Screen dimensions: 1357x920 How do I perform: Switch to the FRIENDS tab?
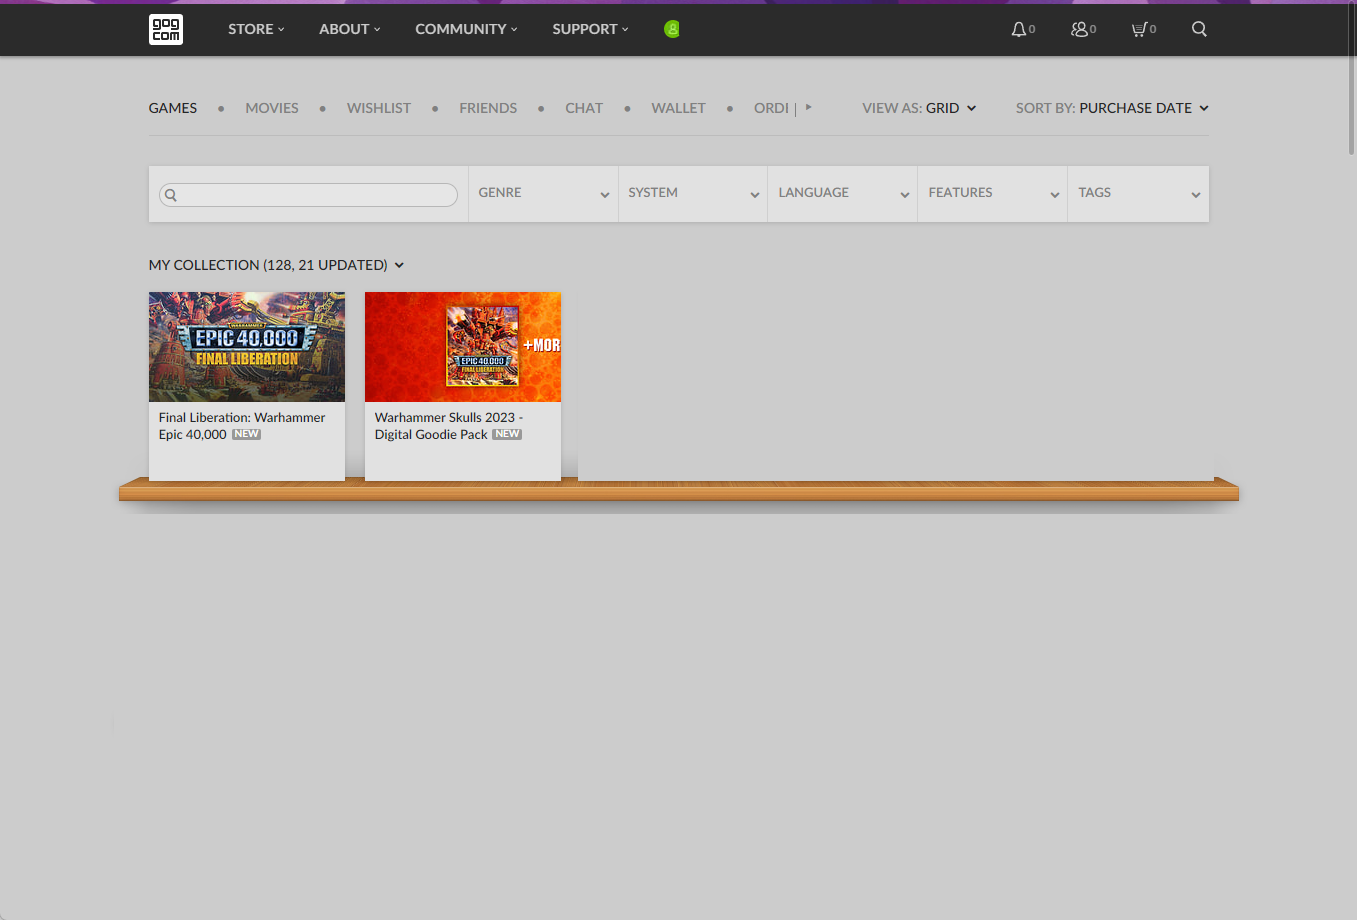[x=488, y=108]
